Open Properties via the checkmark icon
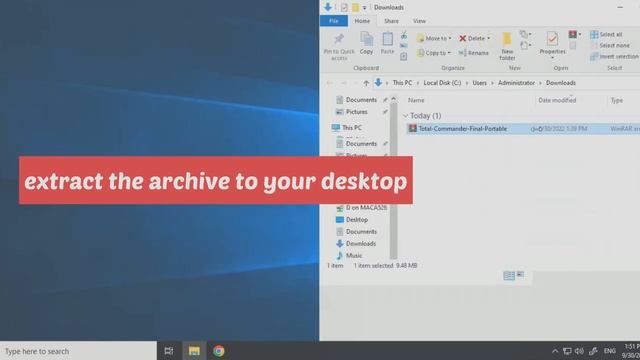This screenshot has width=640, height=360. click(x=552, y=39)
